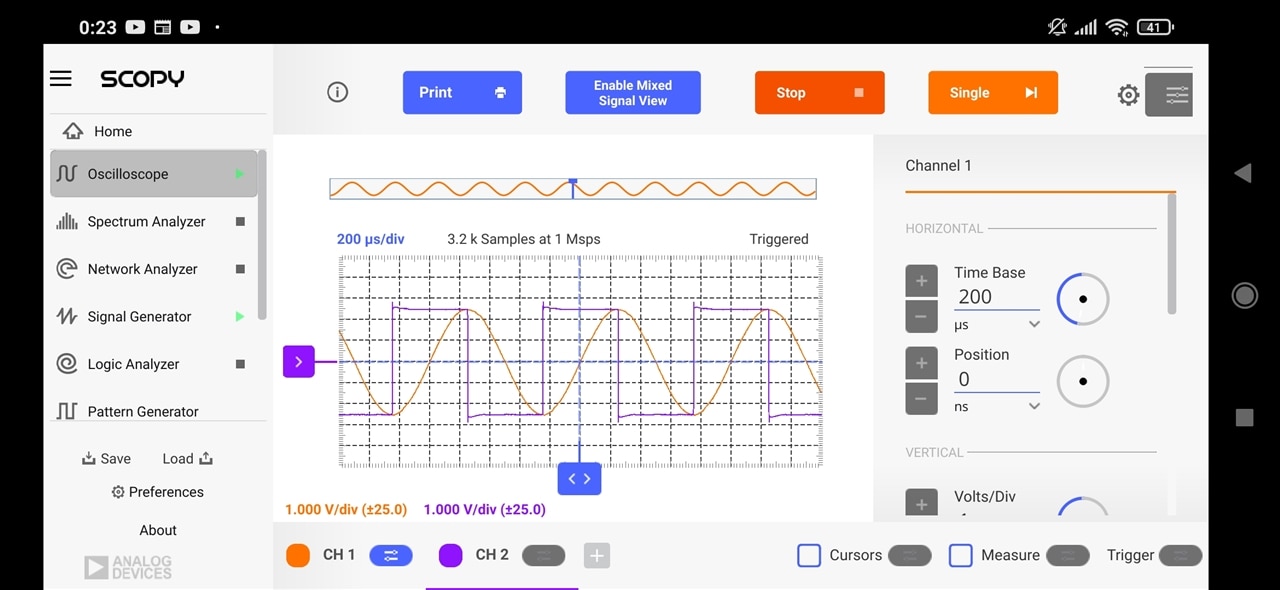Viewport: 1280px width, 590px height.
Task: Toggle CH 1 orange channel enable
Action: point(298,555)
